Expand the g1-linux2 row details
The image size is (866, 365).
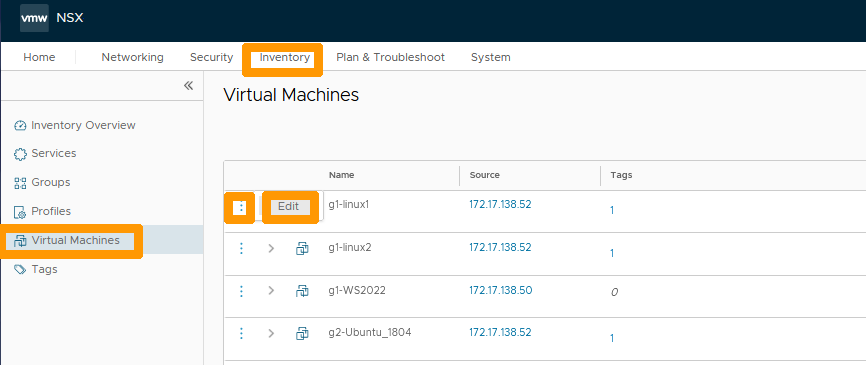tap(271, 248)
